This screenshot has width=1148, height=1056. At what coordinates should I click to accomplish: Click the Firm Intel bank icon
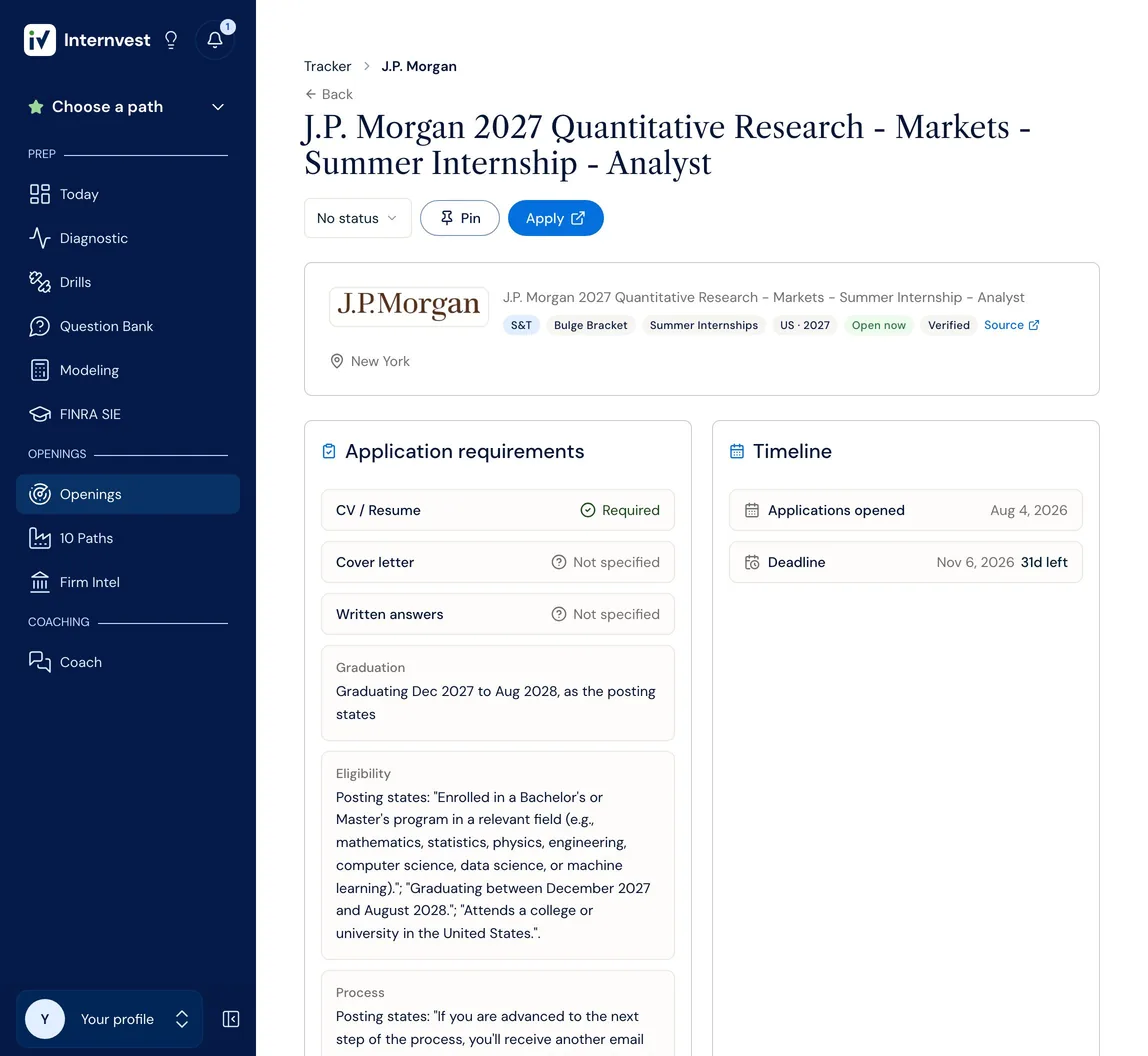(40, 582)
